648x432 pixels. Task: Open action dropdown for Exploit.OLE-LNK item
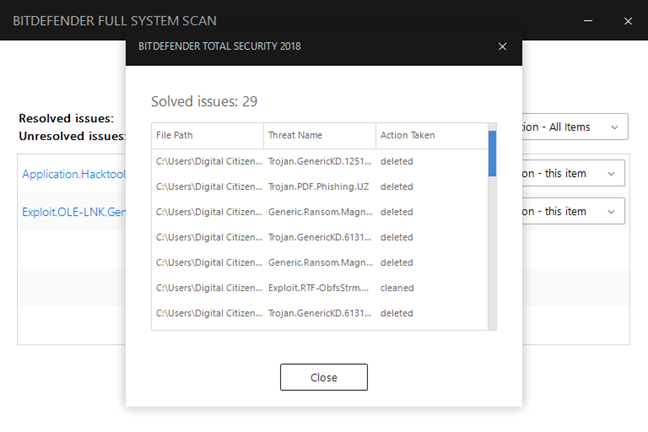coord(573,211)
